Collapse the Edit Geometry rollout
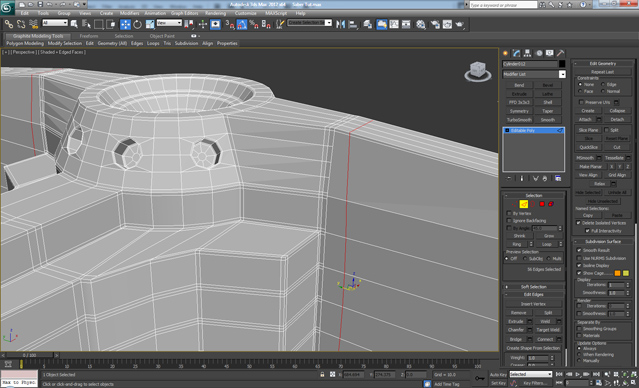639x388 pixels. pyautogui.click(x=604, y=64)
